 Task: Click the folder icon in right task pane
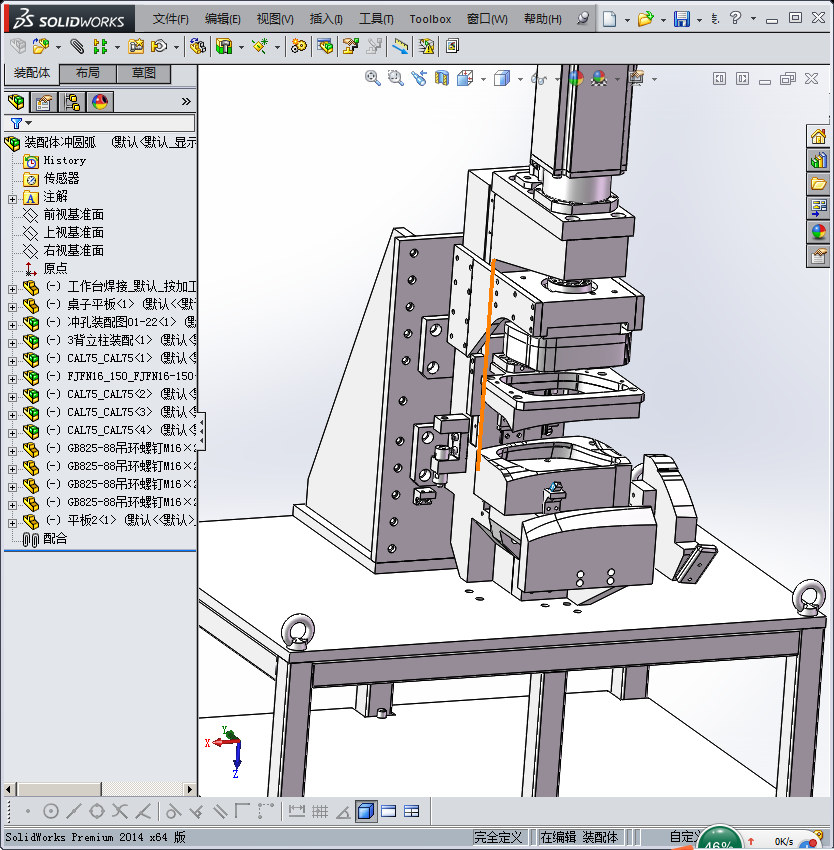[819, 184]
